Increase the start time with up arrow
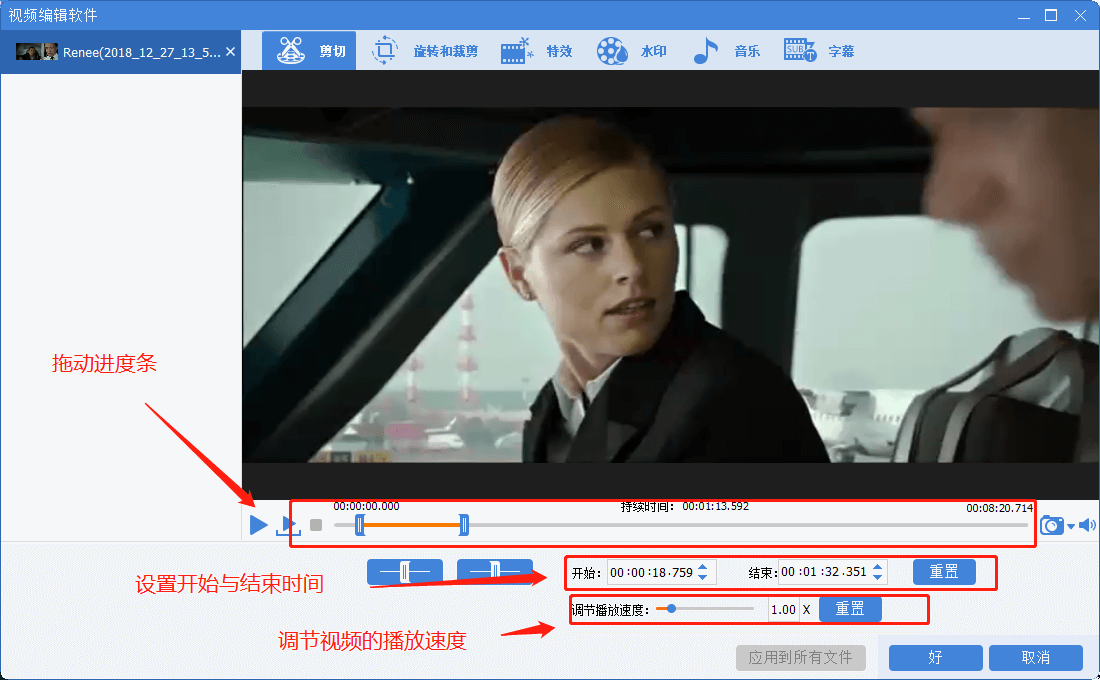The width and height of the screenshot is (1100, 680). click(703, 567)
